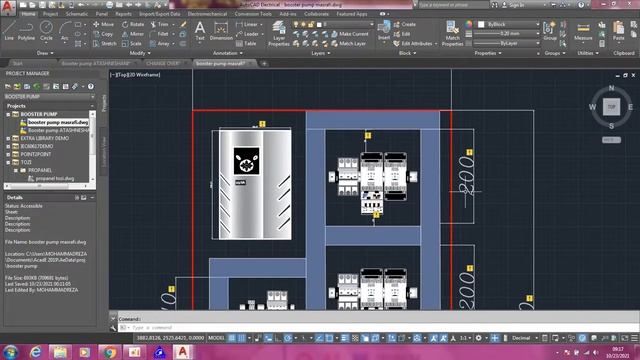The height and width of the screenshot is (360, 640).
Task: Click the block Edit button
Action: (402, 34)
